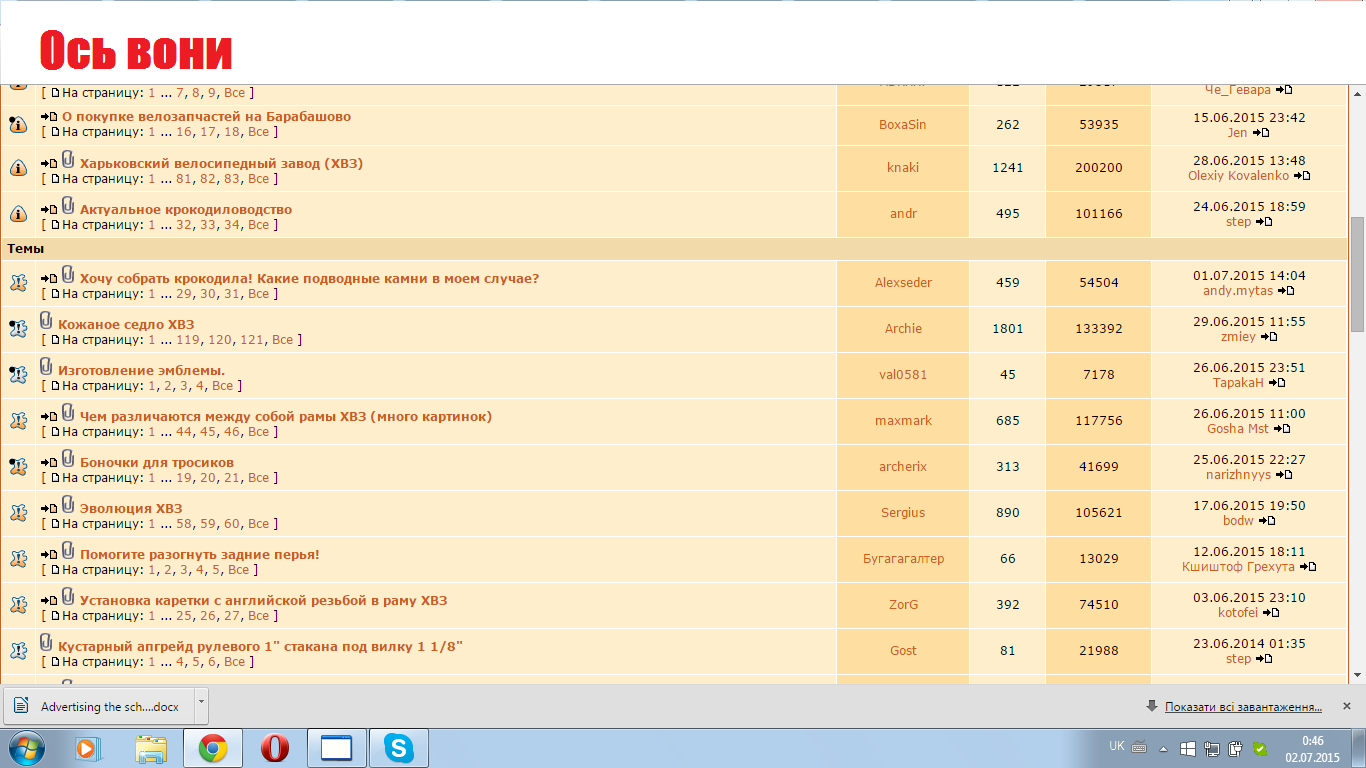Click Показати всі завантаження link
The width and height of the screenshot is (1366, 768).
(x=1243, y=707)
